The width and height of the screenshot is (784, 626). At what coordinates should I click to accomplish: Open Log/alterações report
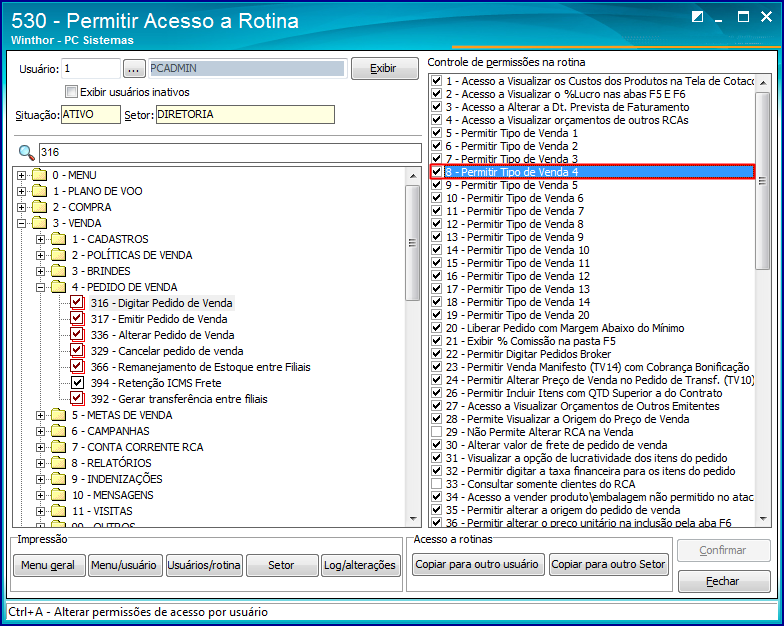360,565
